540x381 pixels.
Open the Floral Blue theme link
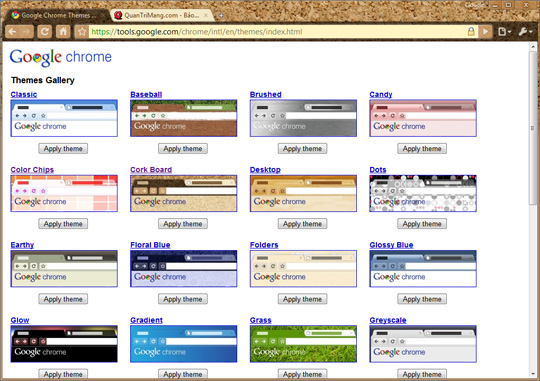pyautogui.click(x=150, y=245)
